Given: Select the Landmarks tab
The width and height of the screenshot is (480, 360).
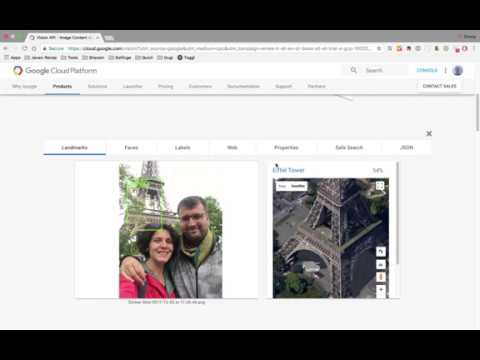Looking at the screenshot, I should [75, 148].
